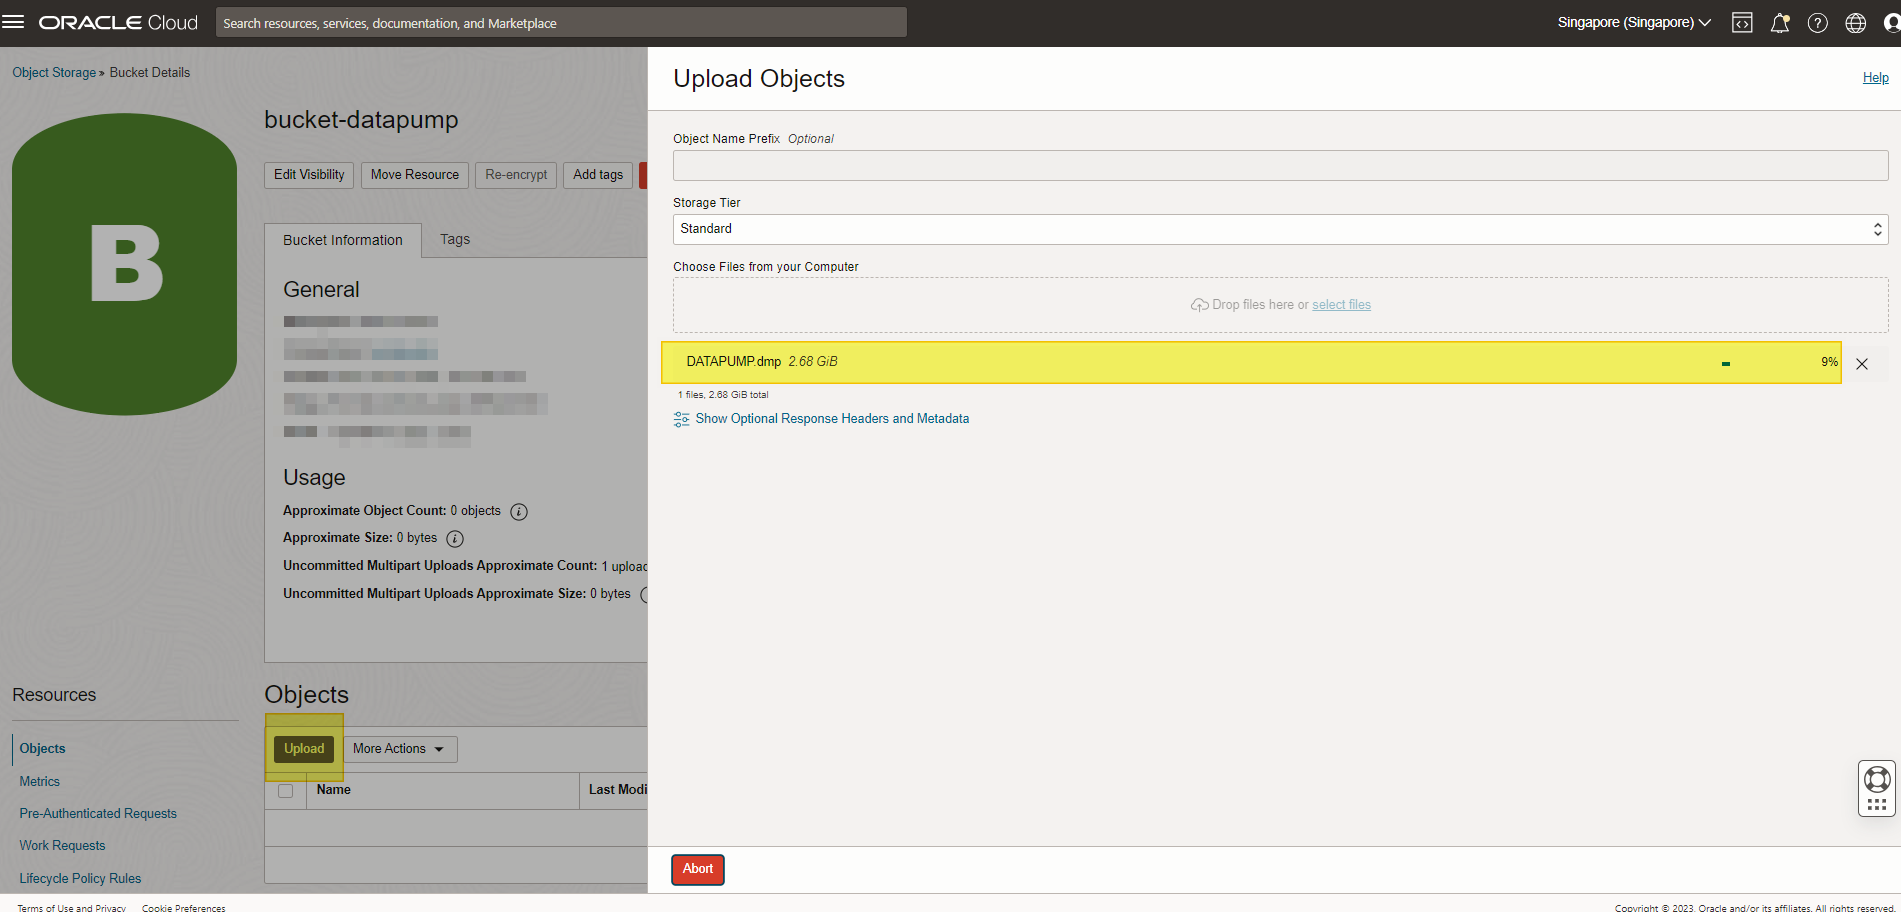The width and height of the screenshot is (1901, 912).
Task: Open the user profile icon
Action: click(1891, 23)
